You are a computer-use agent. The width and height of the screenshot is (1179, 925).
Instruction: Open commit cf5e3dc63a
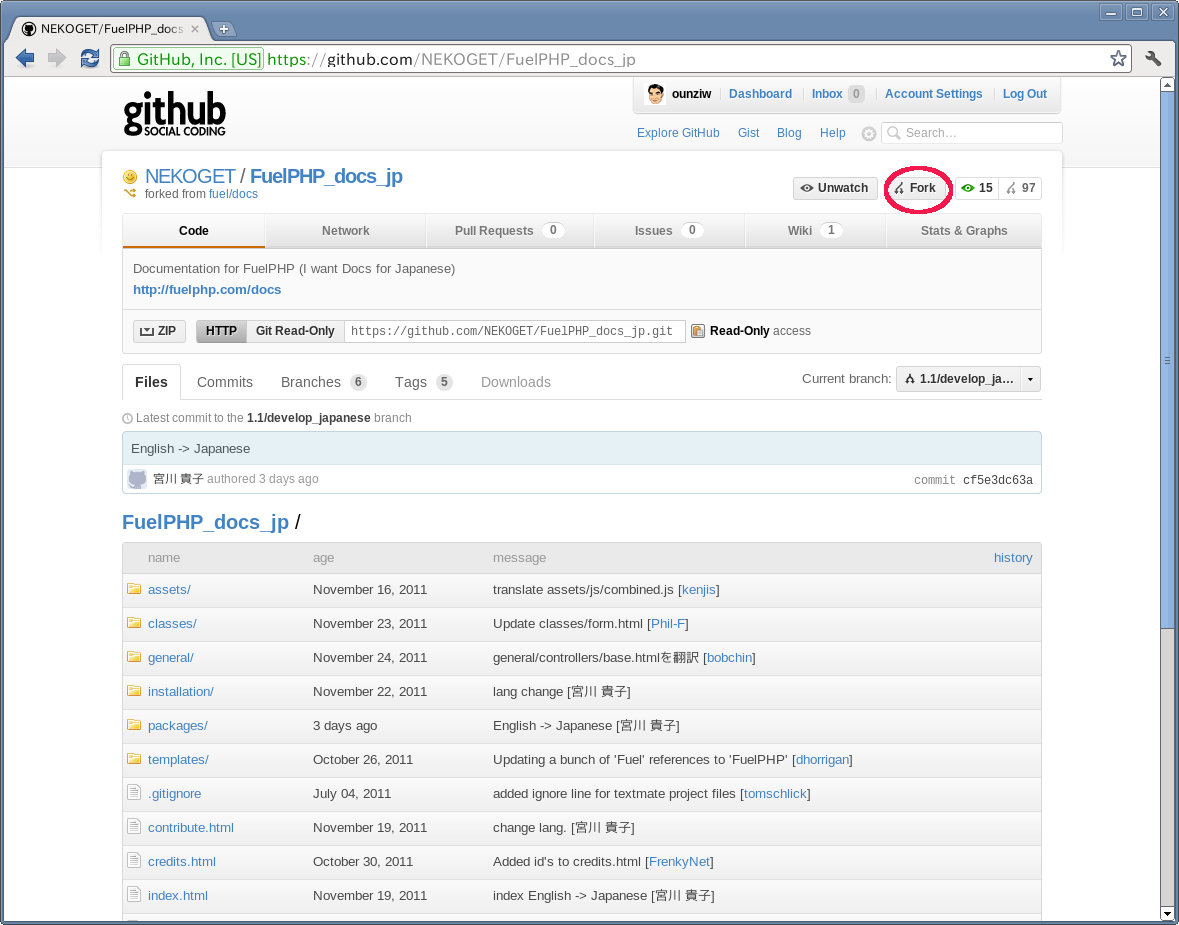(x=998, y=481)
